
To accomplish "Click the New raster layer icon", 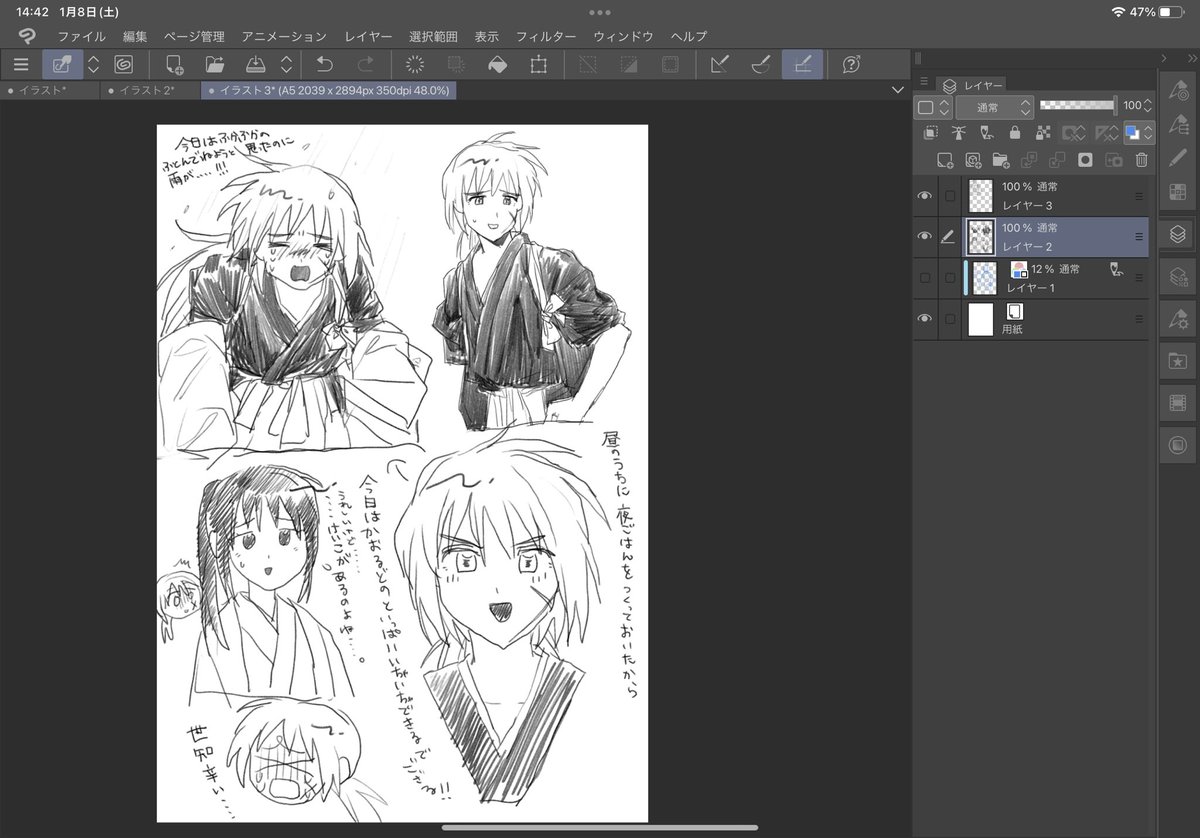I will pyautogui.click(x=944, y=159).
